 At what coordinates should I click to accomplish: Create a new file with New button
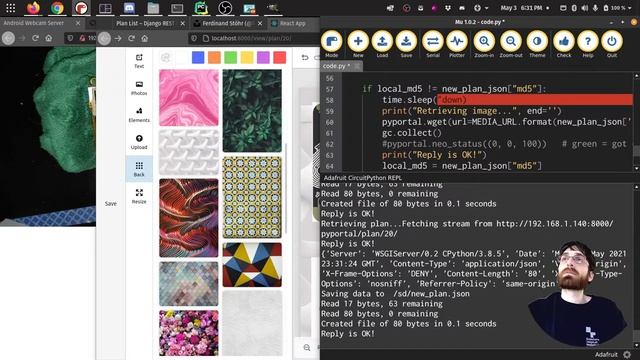coord(358,44)
